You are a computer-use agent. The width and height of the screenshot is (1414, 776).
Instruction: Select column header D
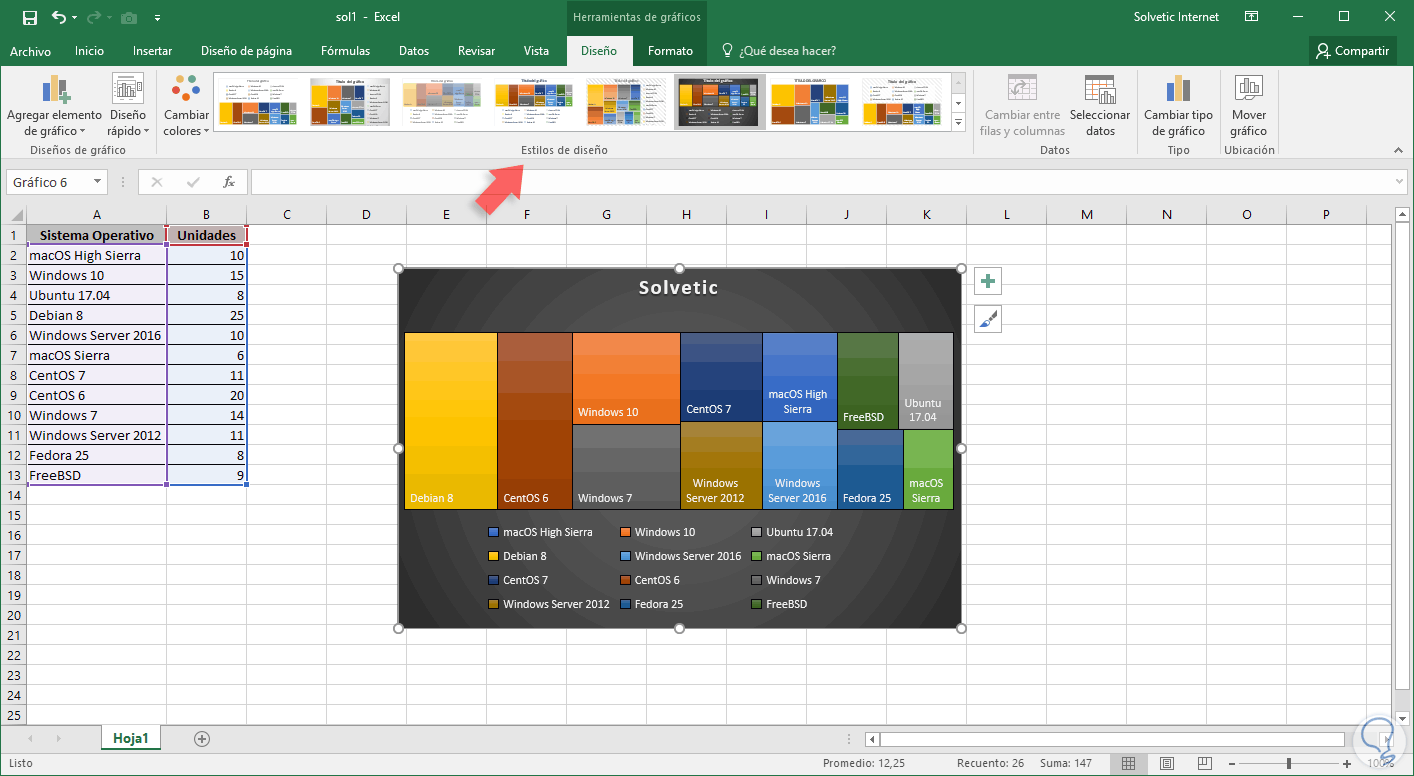click(x=366, y=215)
